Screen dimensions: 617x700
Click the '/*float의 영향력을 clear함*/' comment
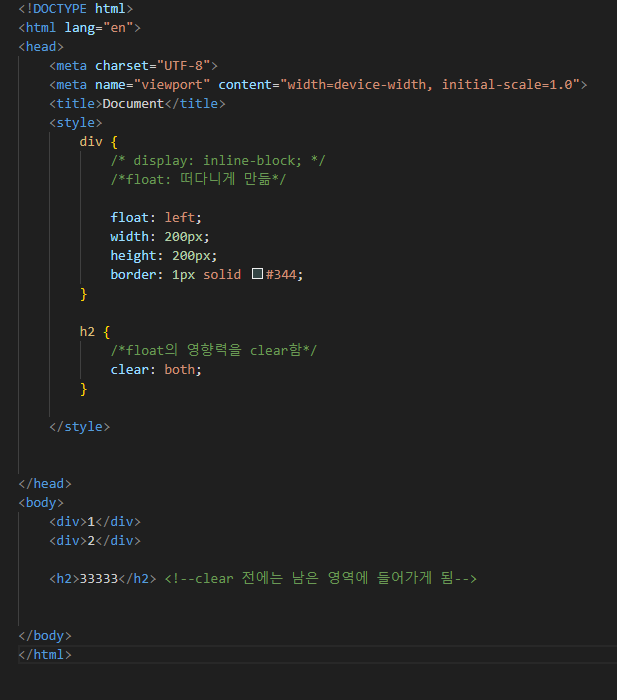[213, 350]
